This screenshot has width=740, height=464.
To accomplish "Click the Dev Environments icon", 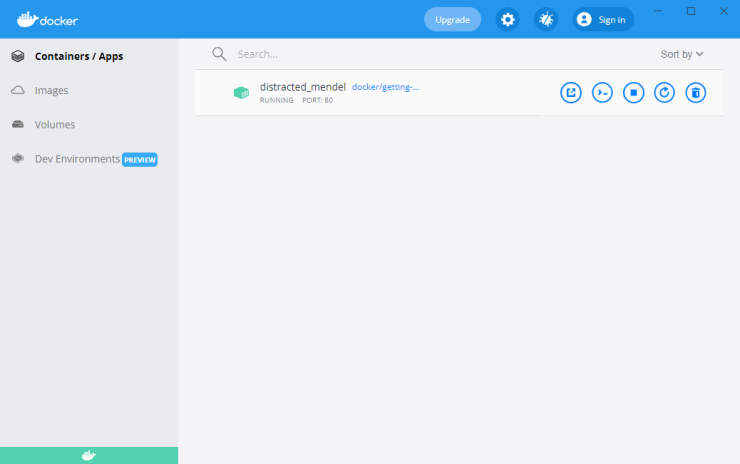I will [18, 159].
